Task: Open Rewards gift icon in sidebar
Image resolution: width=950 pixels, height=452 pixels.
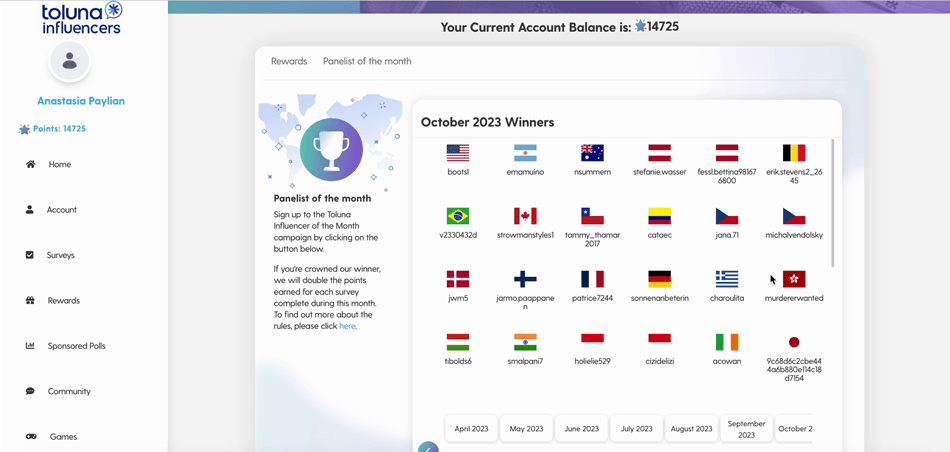Action: coord(30,301)
